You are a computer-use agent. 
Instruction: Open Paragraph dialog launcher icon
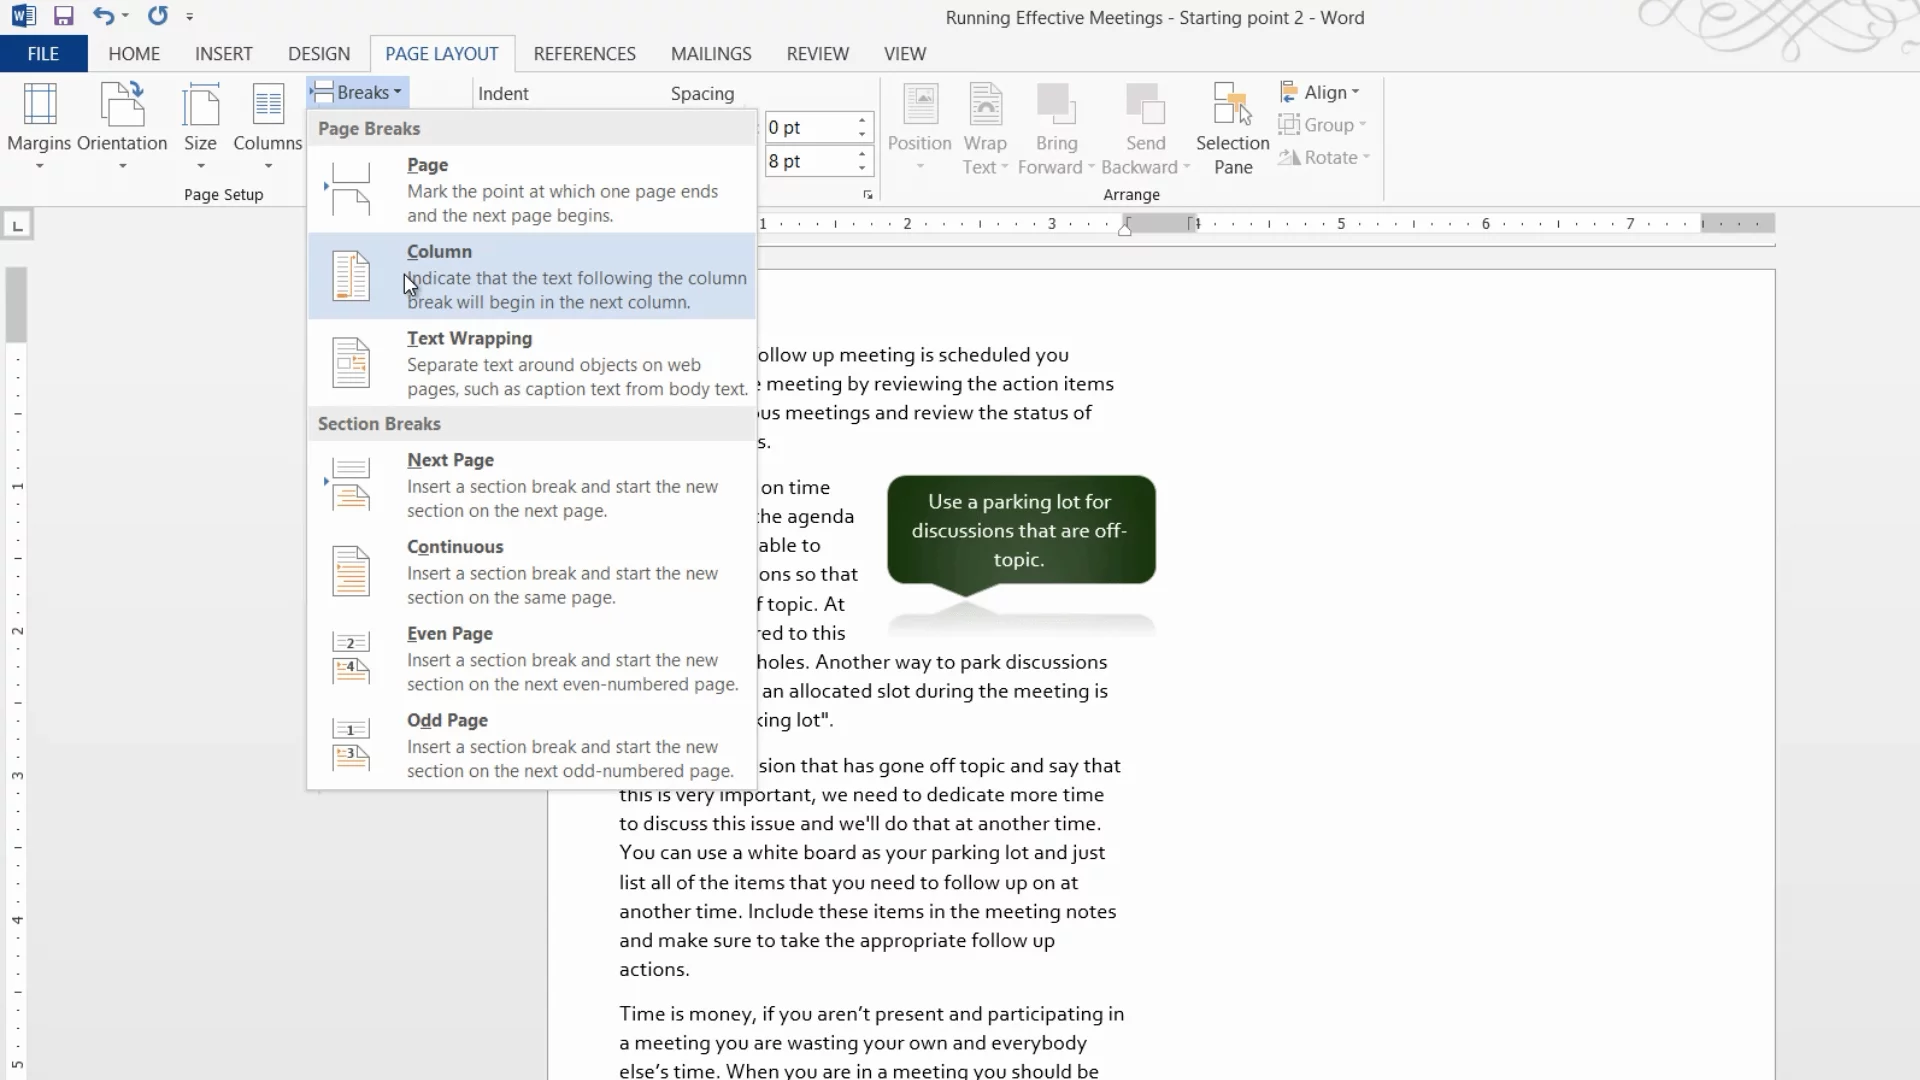[867, 195]
